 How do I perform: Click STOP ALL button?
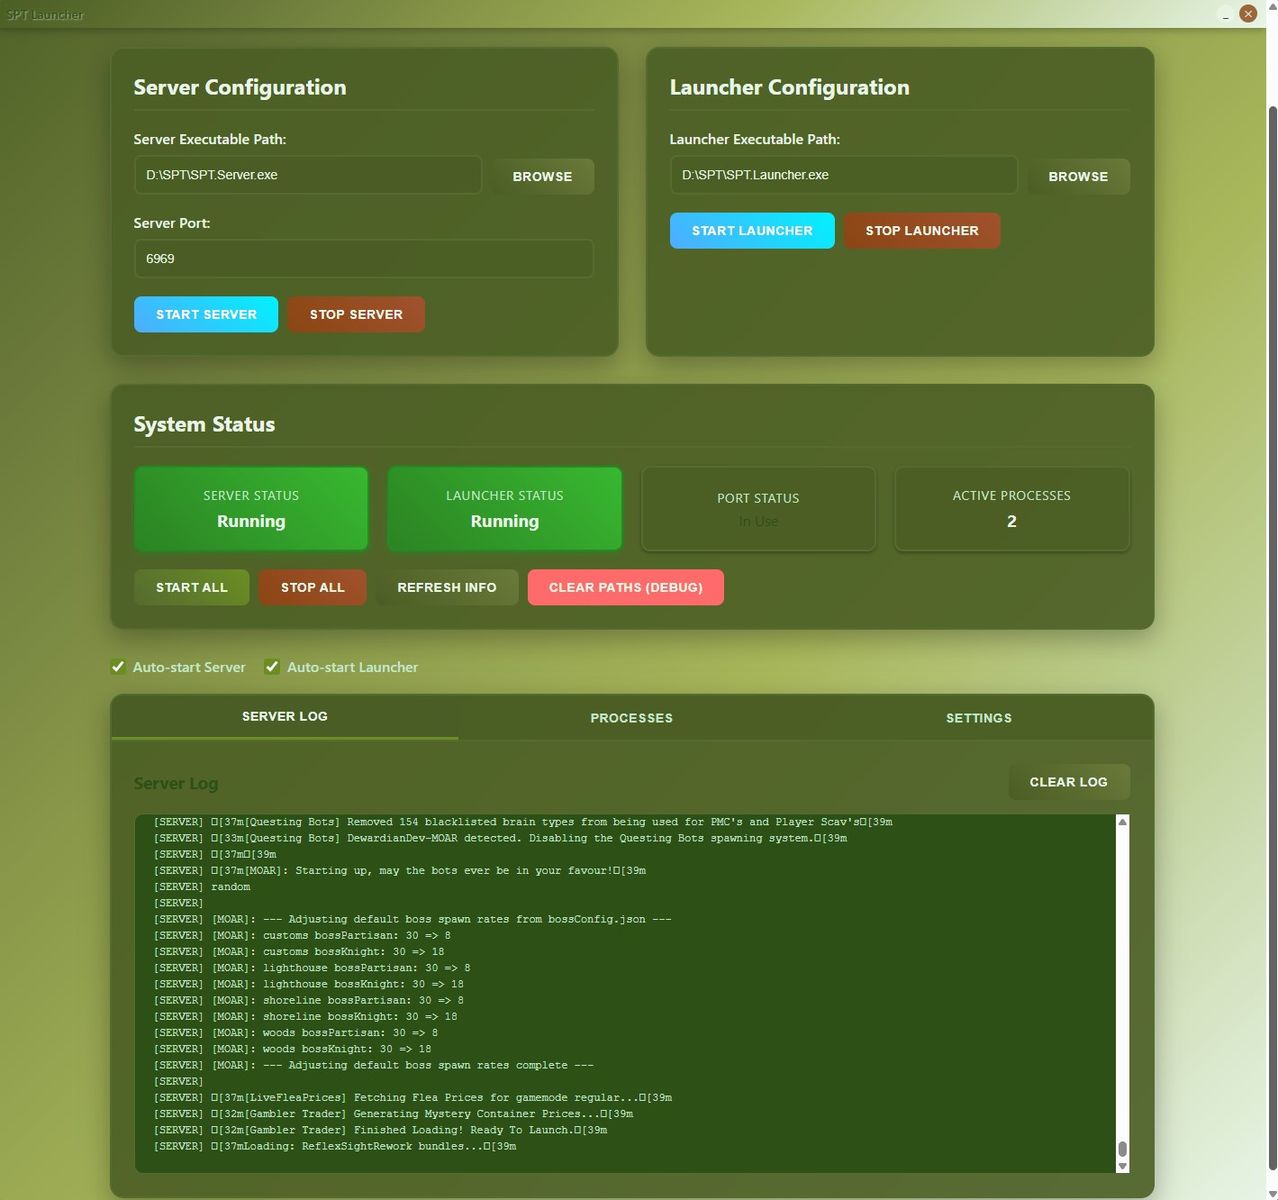coord(313,587)
